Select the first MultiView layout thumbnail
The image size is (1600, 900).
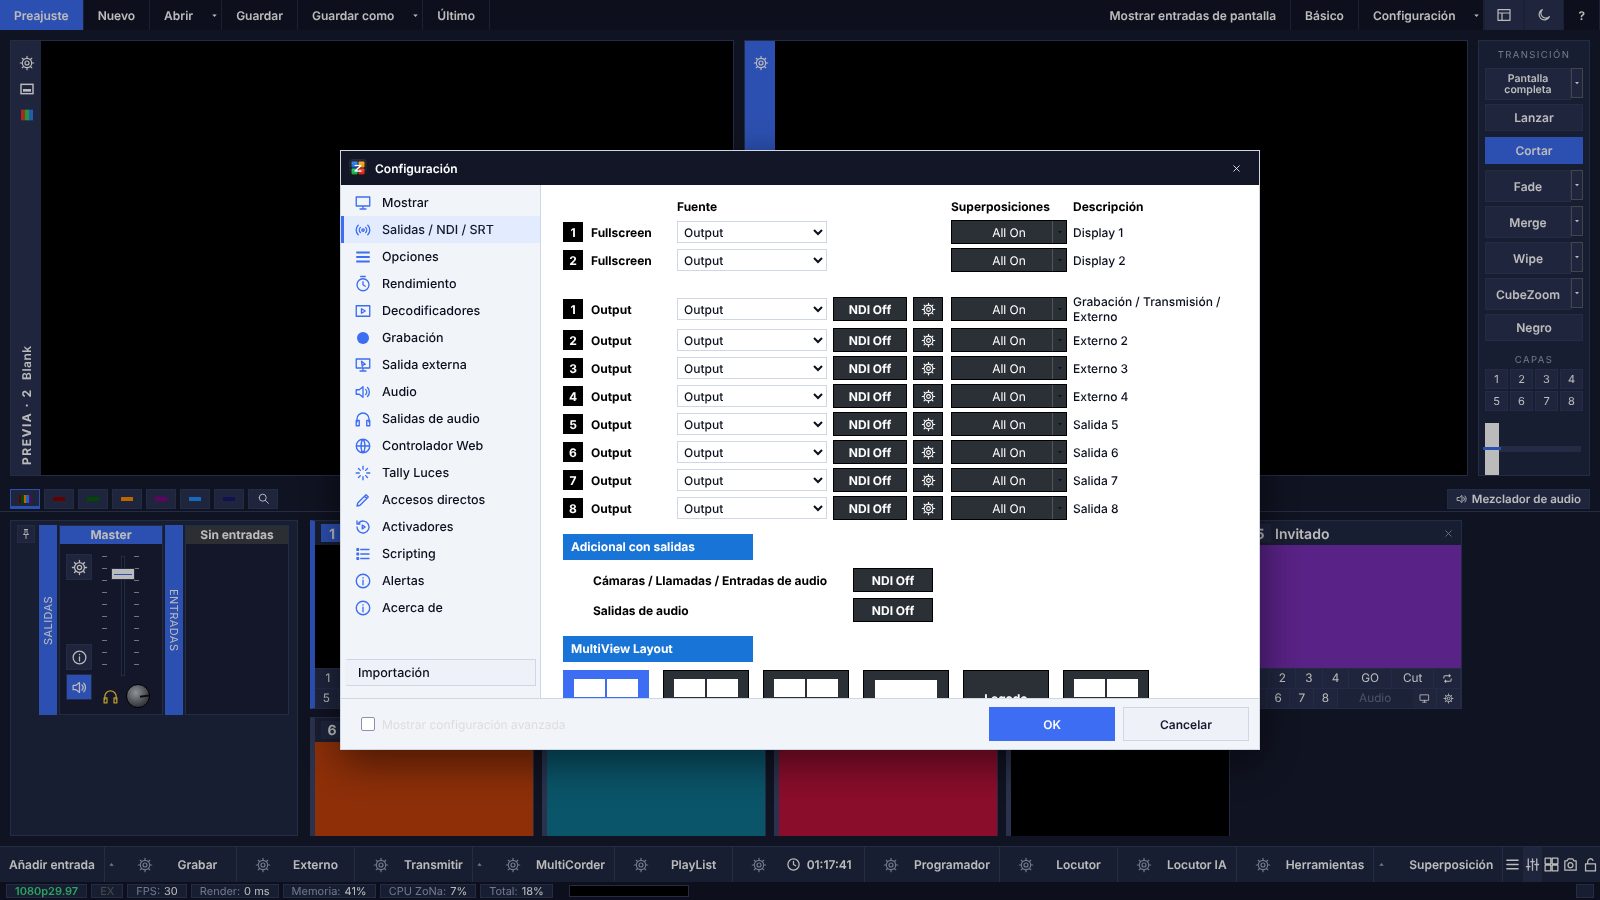[606, 684]
